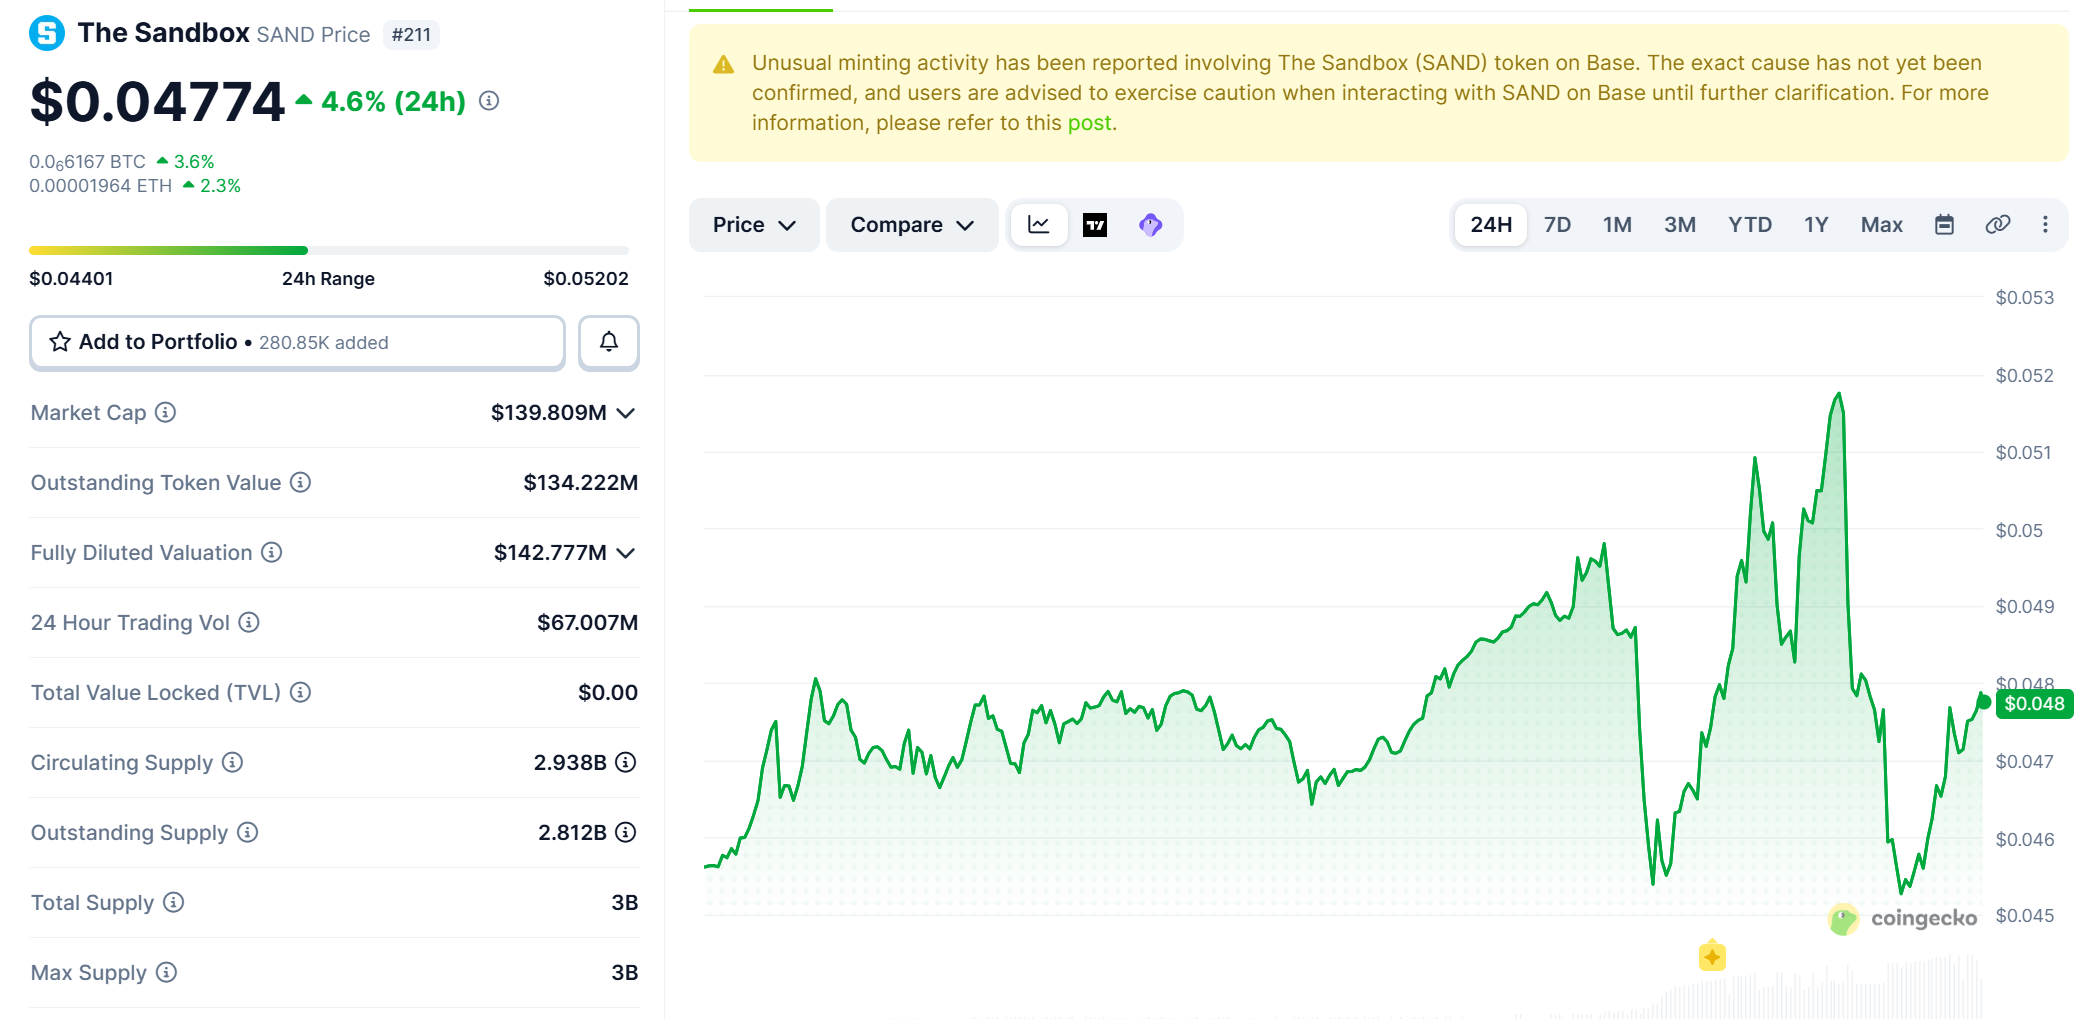Show Total Supply info icon
Viewport: 2093px width, 1019px height.
[174, 902]
